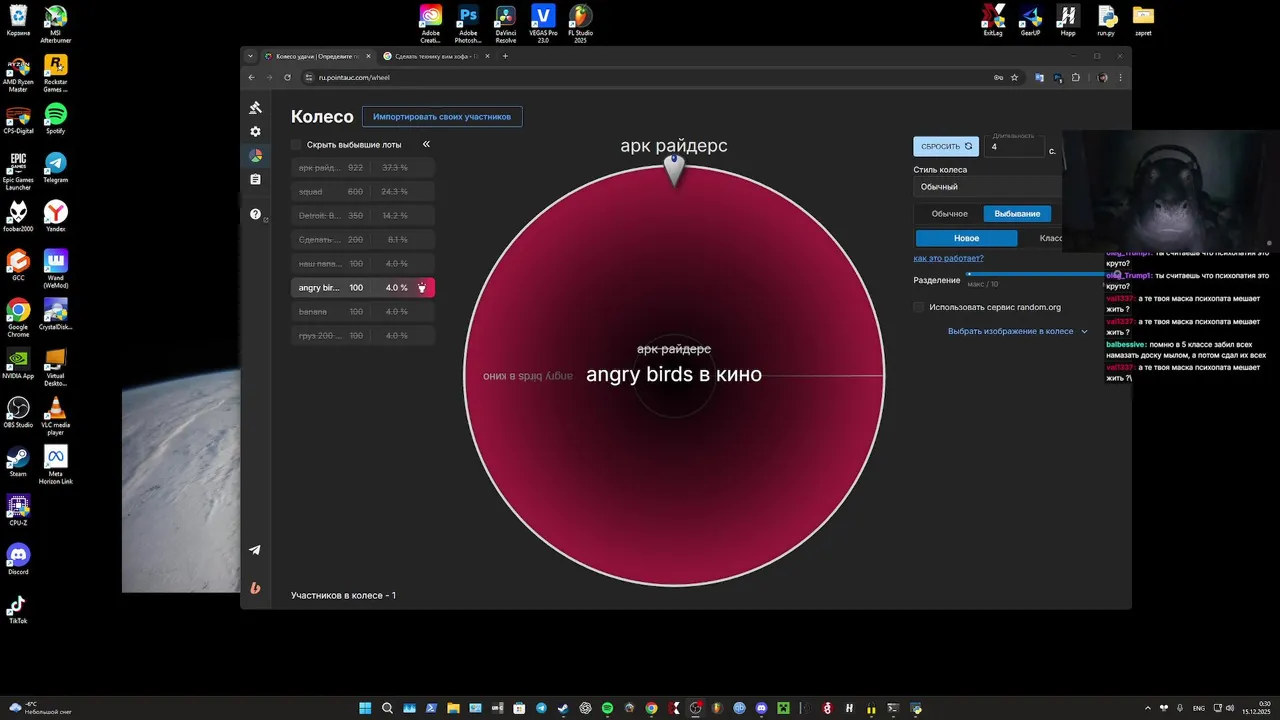The width and height of the screenshot is (1280, 720).
Task: Click the СБРОСИТЬ reset button
Action: [x=946, y=146]
